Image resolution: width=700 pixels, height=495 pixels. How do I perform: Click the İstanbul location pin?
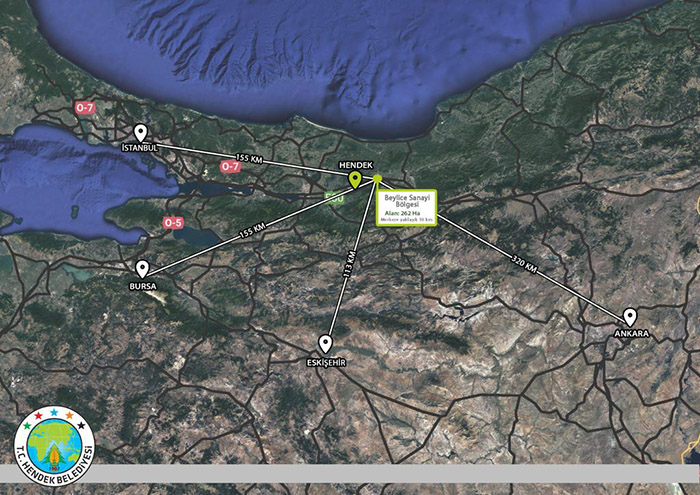140,132
